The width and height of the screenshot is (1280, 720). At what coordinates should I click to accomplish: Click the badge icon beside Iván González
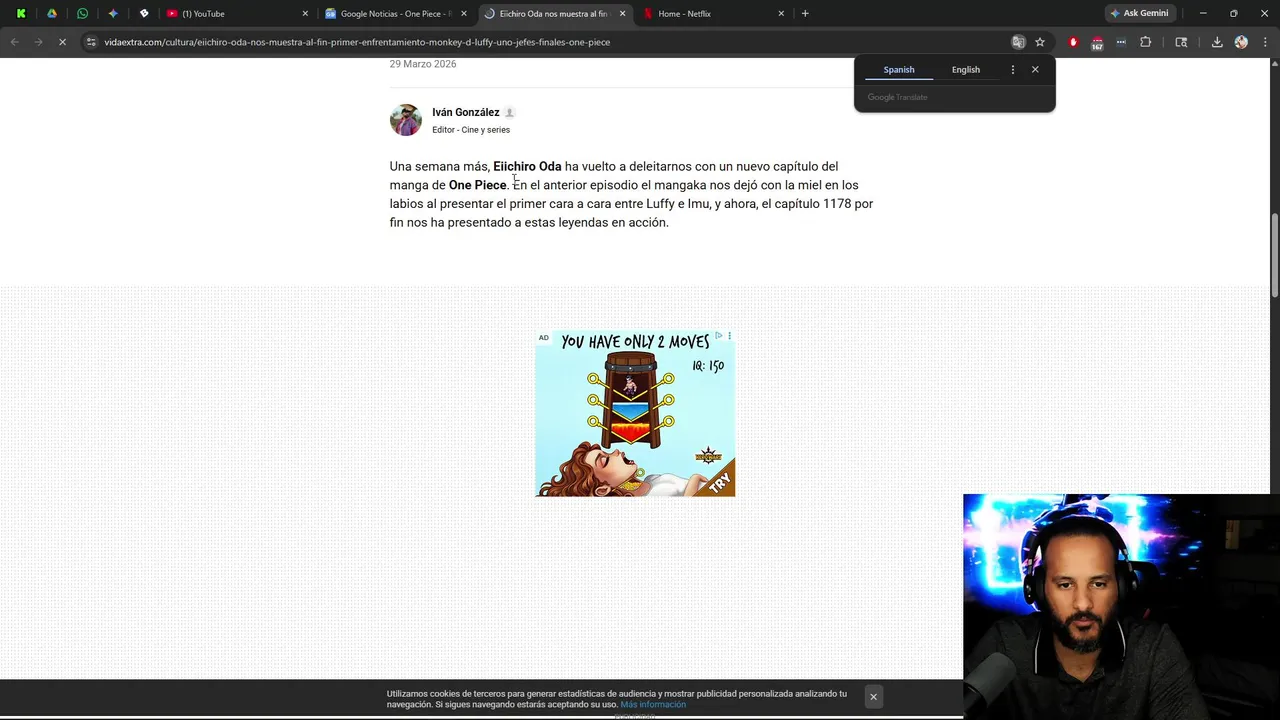[x=509, y=112]
